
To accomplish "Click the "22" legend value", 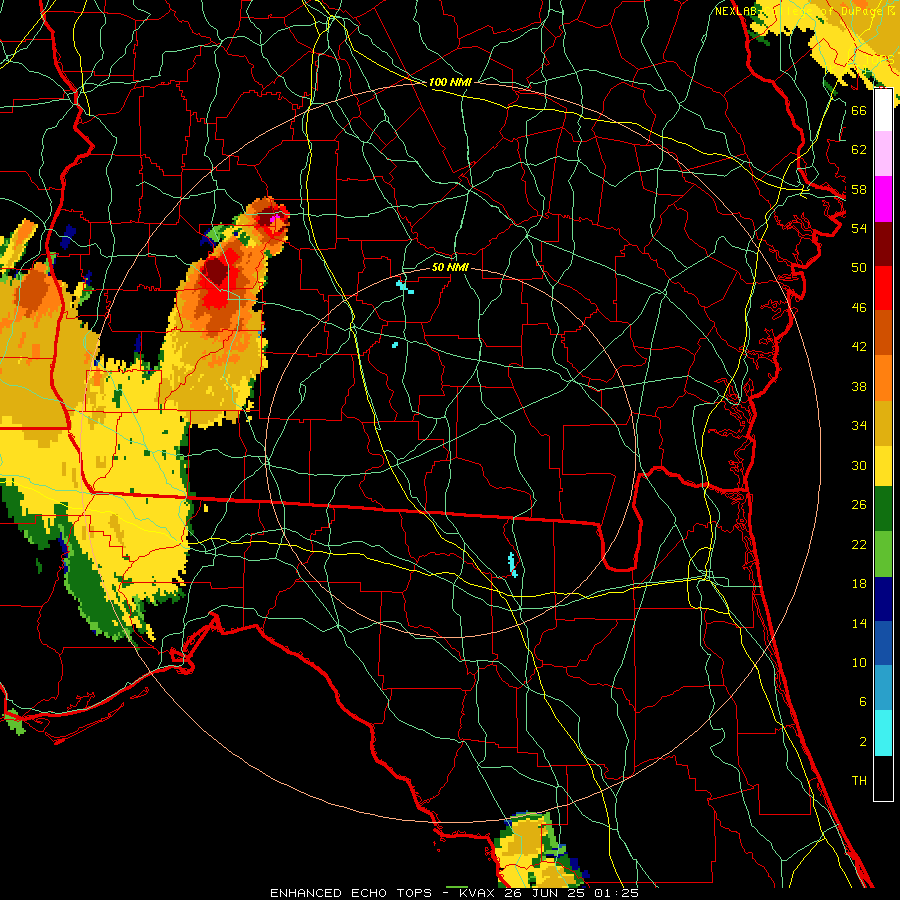I will pos(859,544).
